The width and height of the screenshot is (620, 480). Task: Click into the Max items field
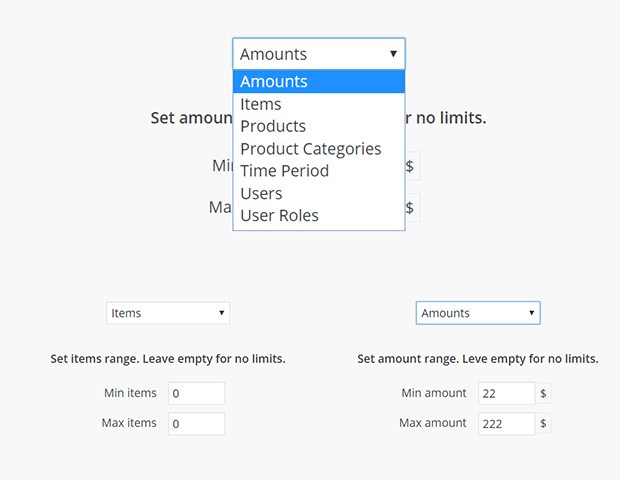[196, 424]
